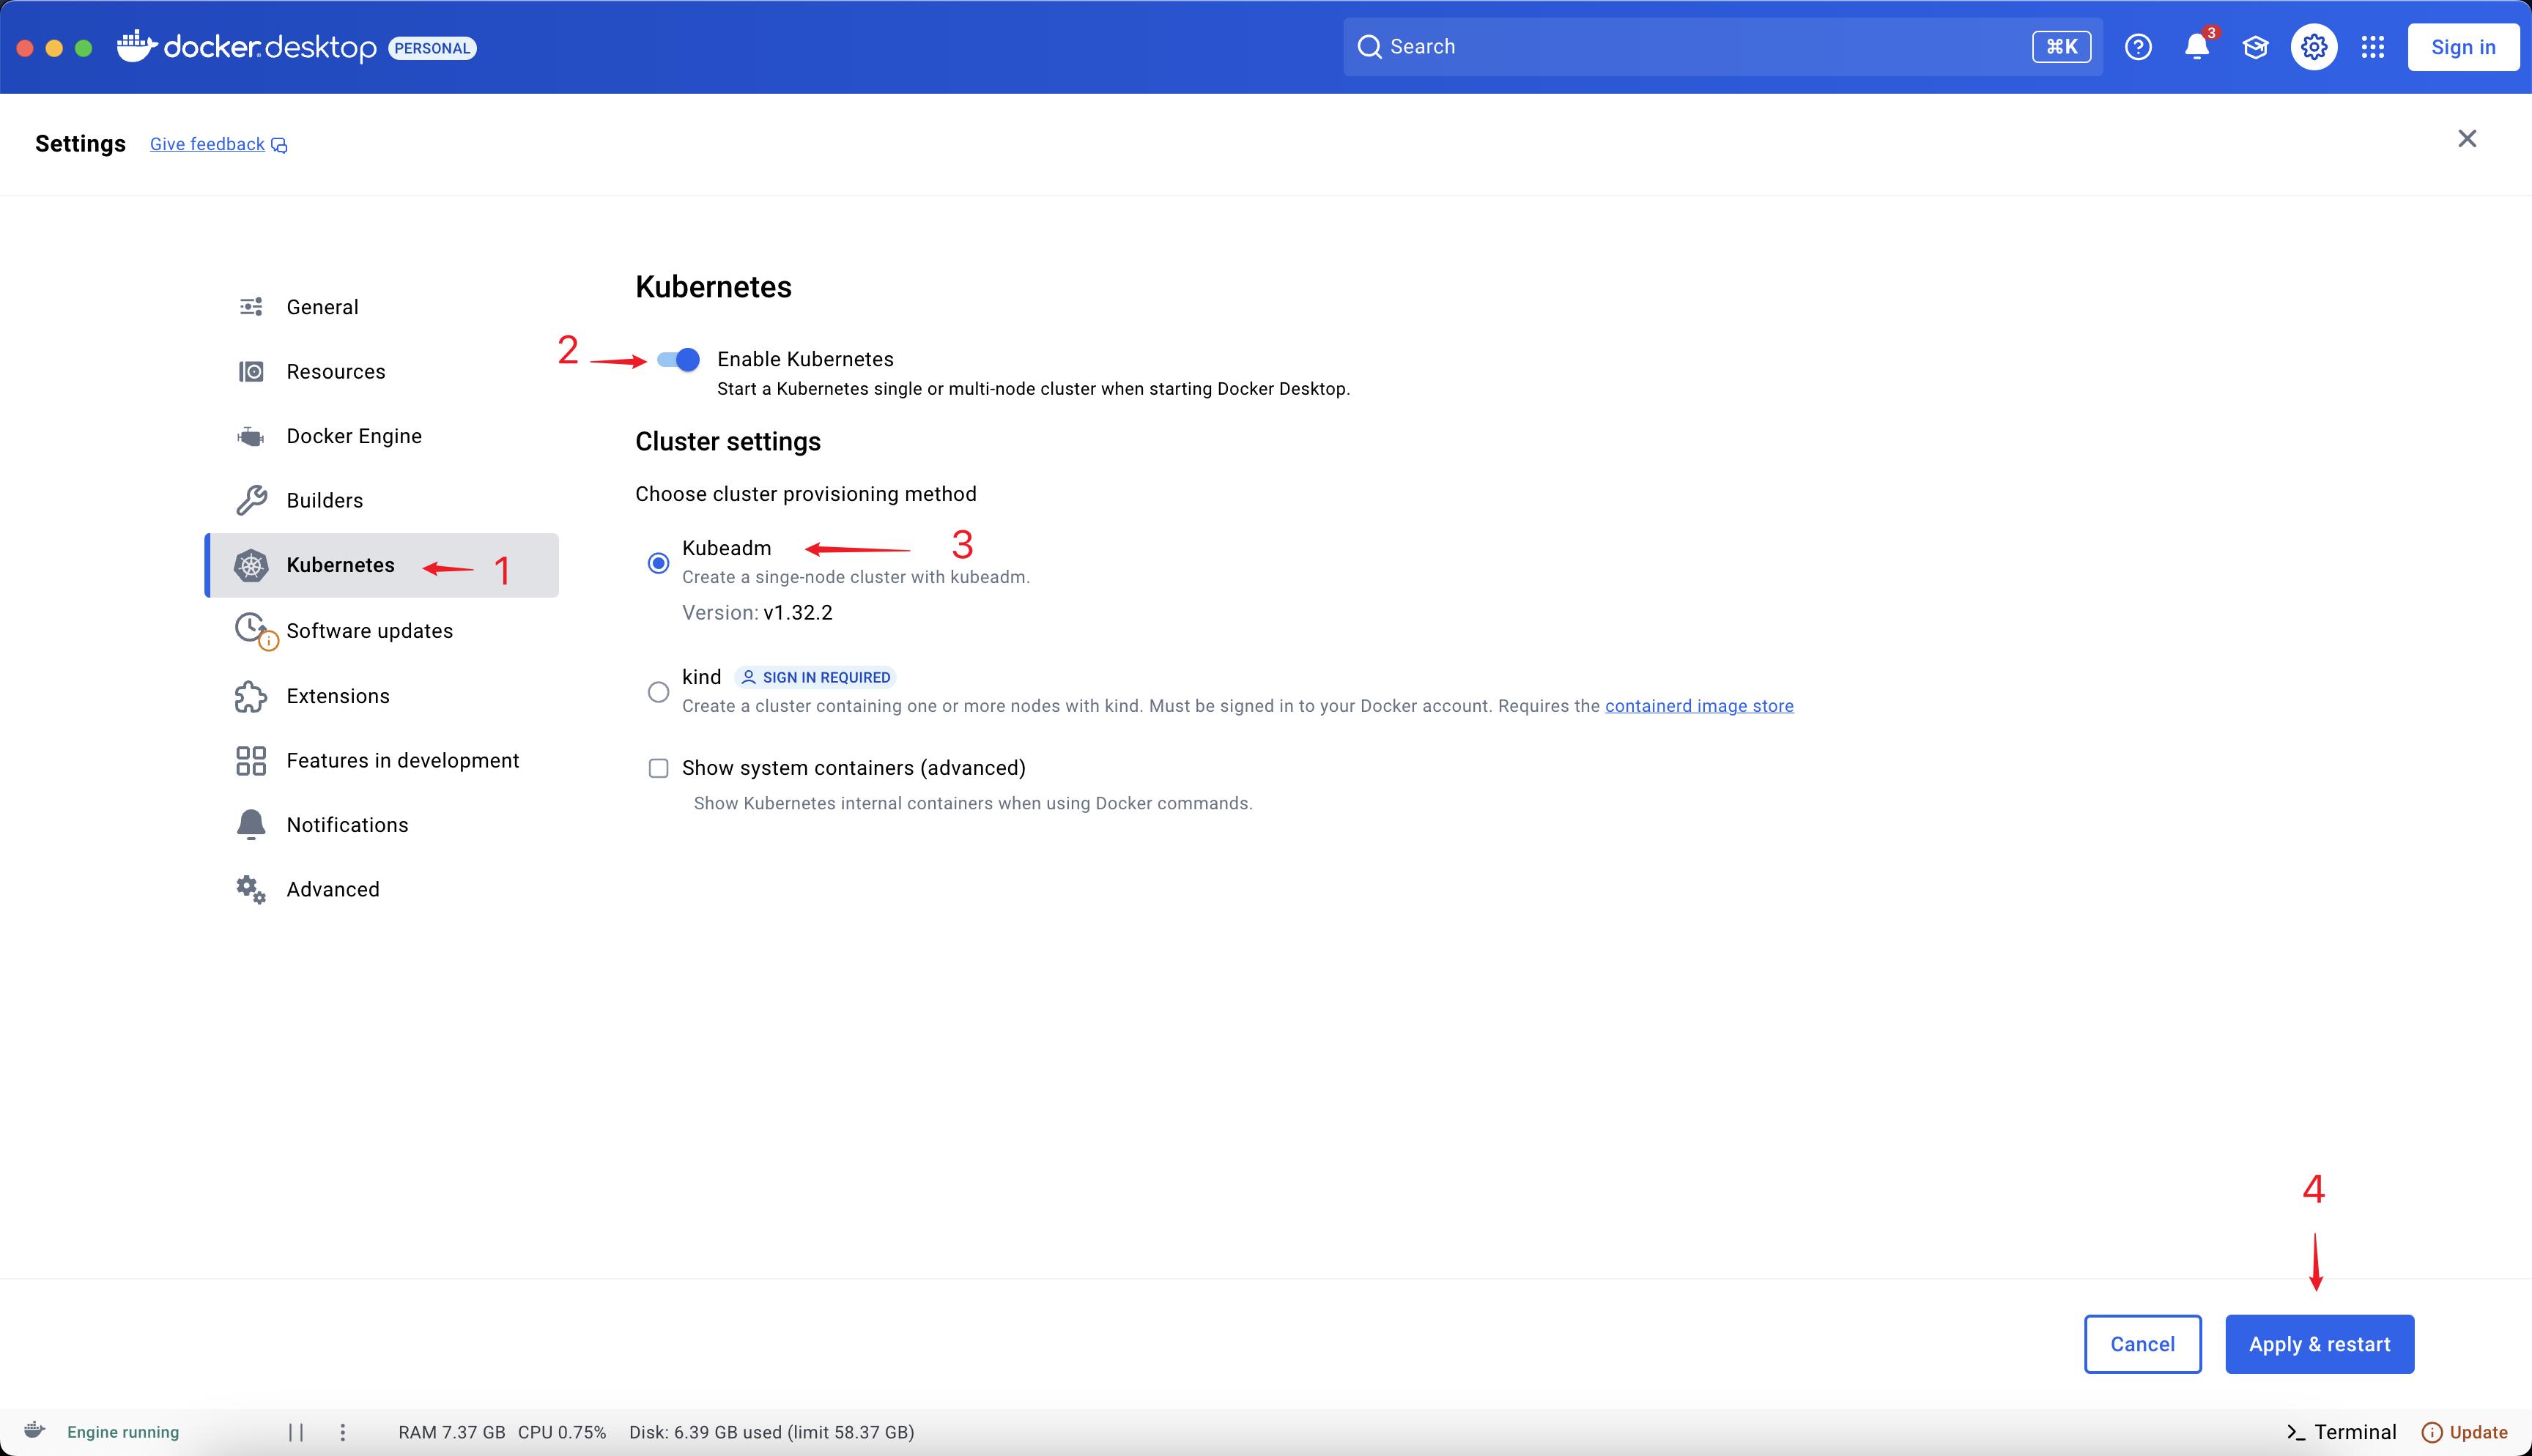This screenshot has height=1456, width=2532.
Task: Click the Sign in button
Action: click(2463, 47)
